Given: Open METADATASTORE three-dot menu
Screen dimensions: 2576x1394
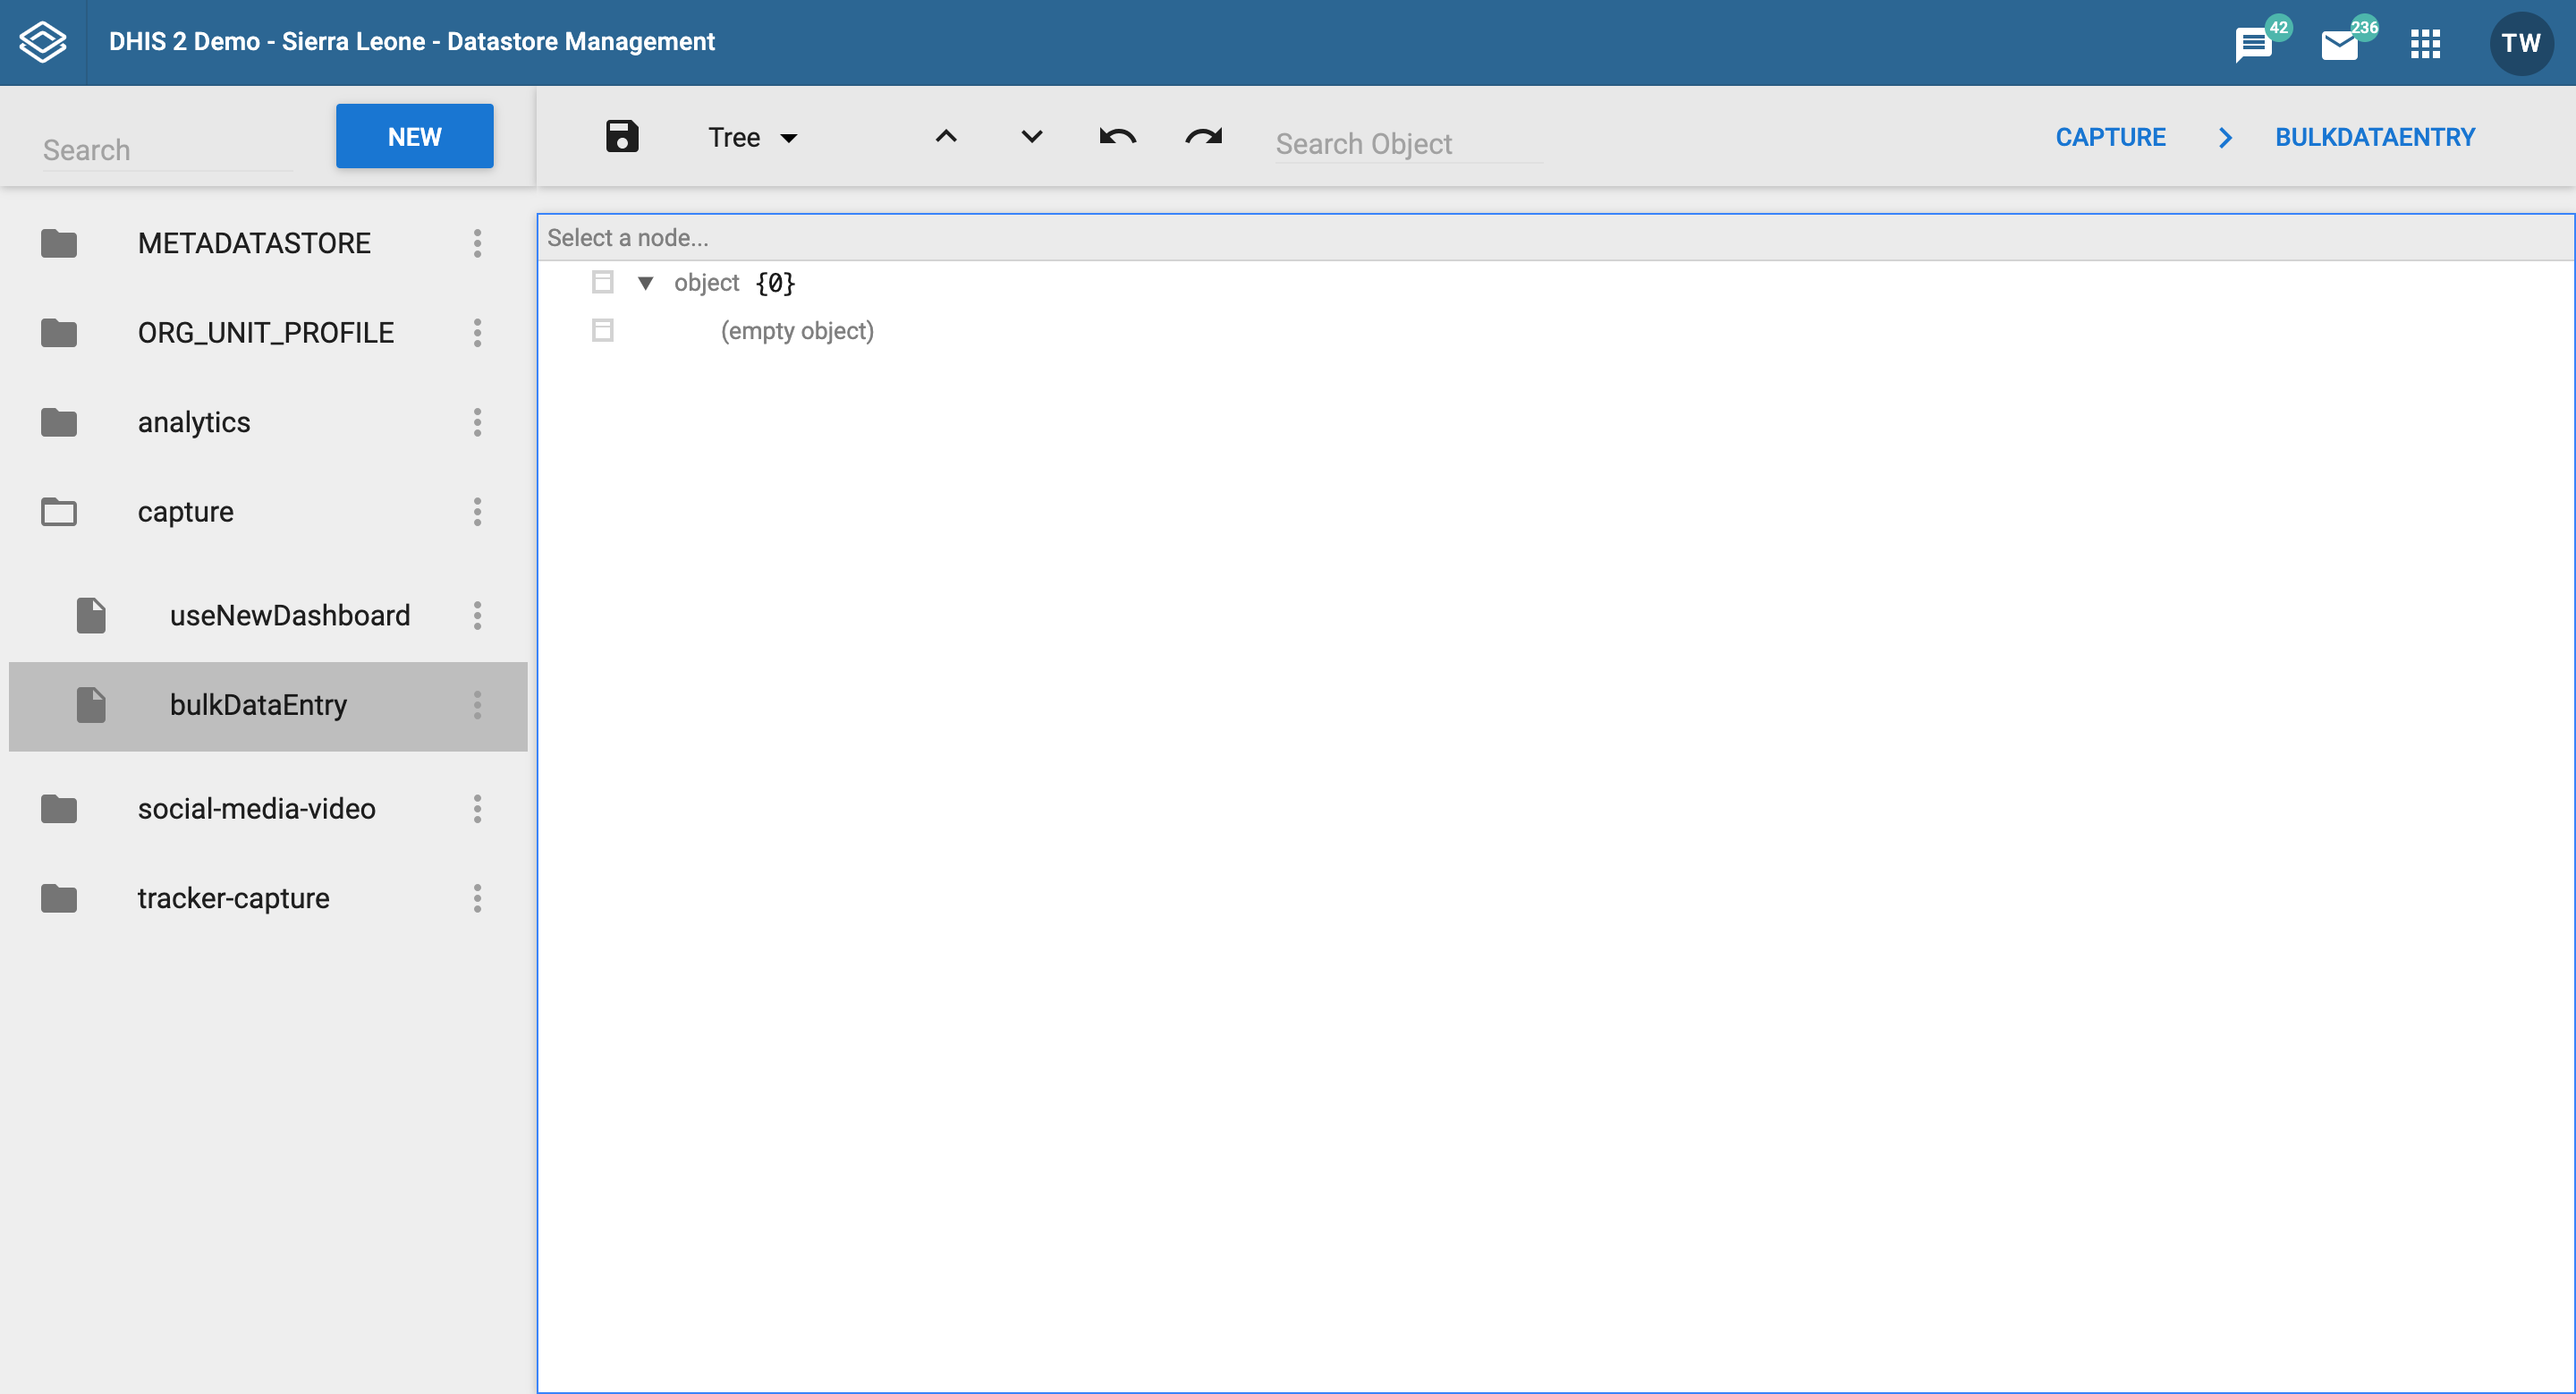Looking at the screenshot, I should (478, 243).
